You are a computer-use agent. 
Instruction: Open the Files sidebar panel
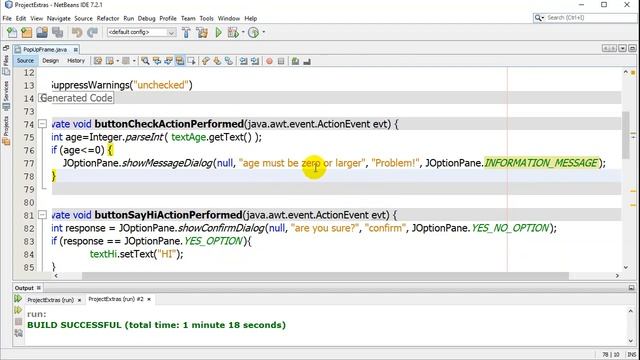point(6,65)
